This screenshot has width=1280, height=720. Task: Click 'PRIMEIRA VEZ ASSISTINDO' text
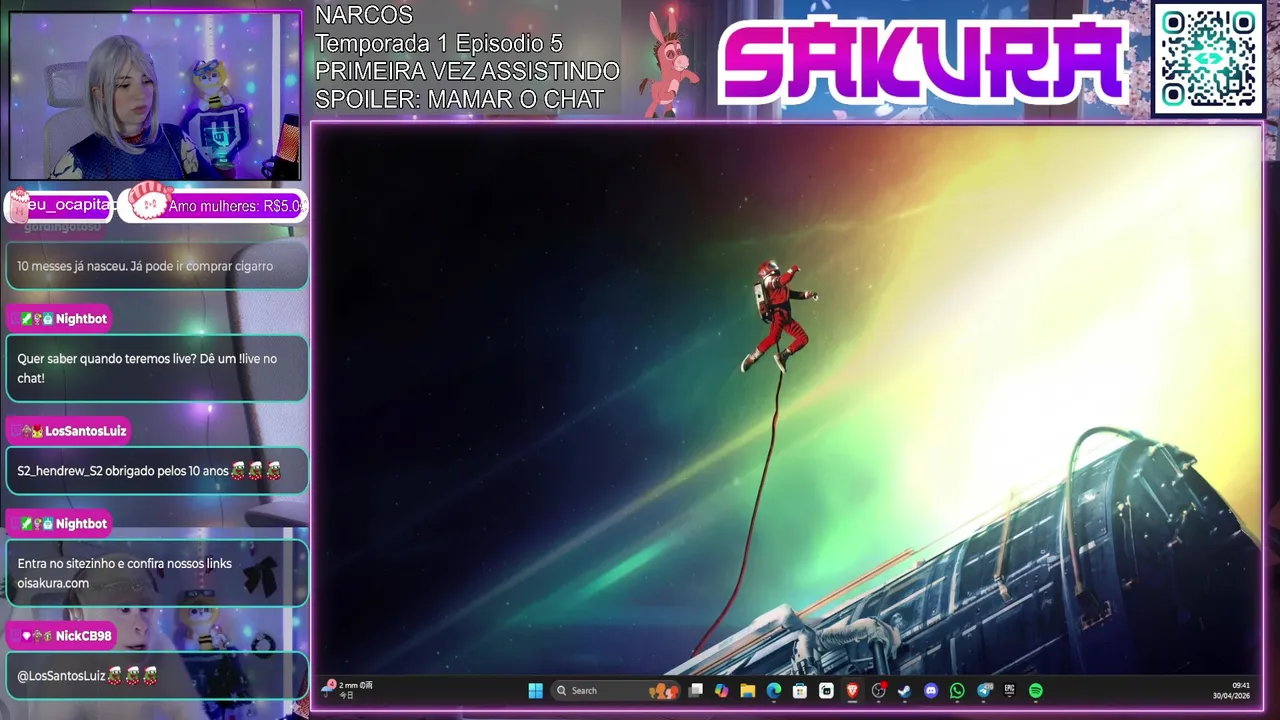(x=467, y=71)
